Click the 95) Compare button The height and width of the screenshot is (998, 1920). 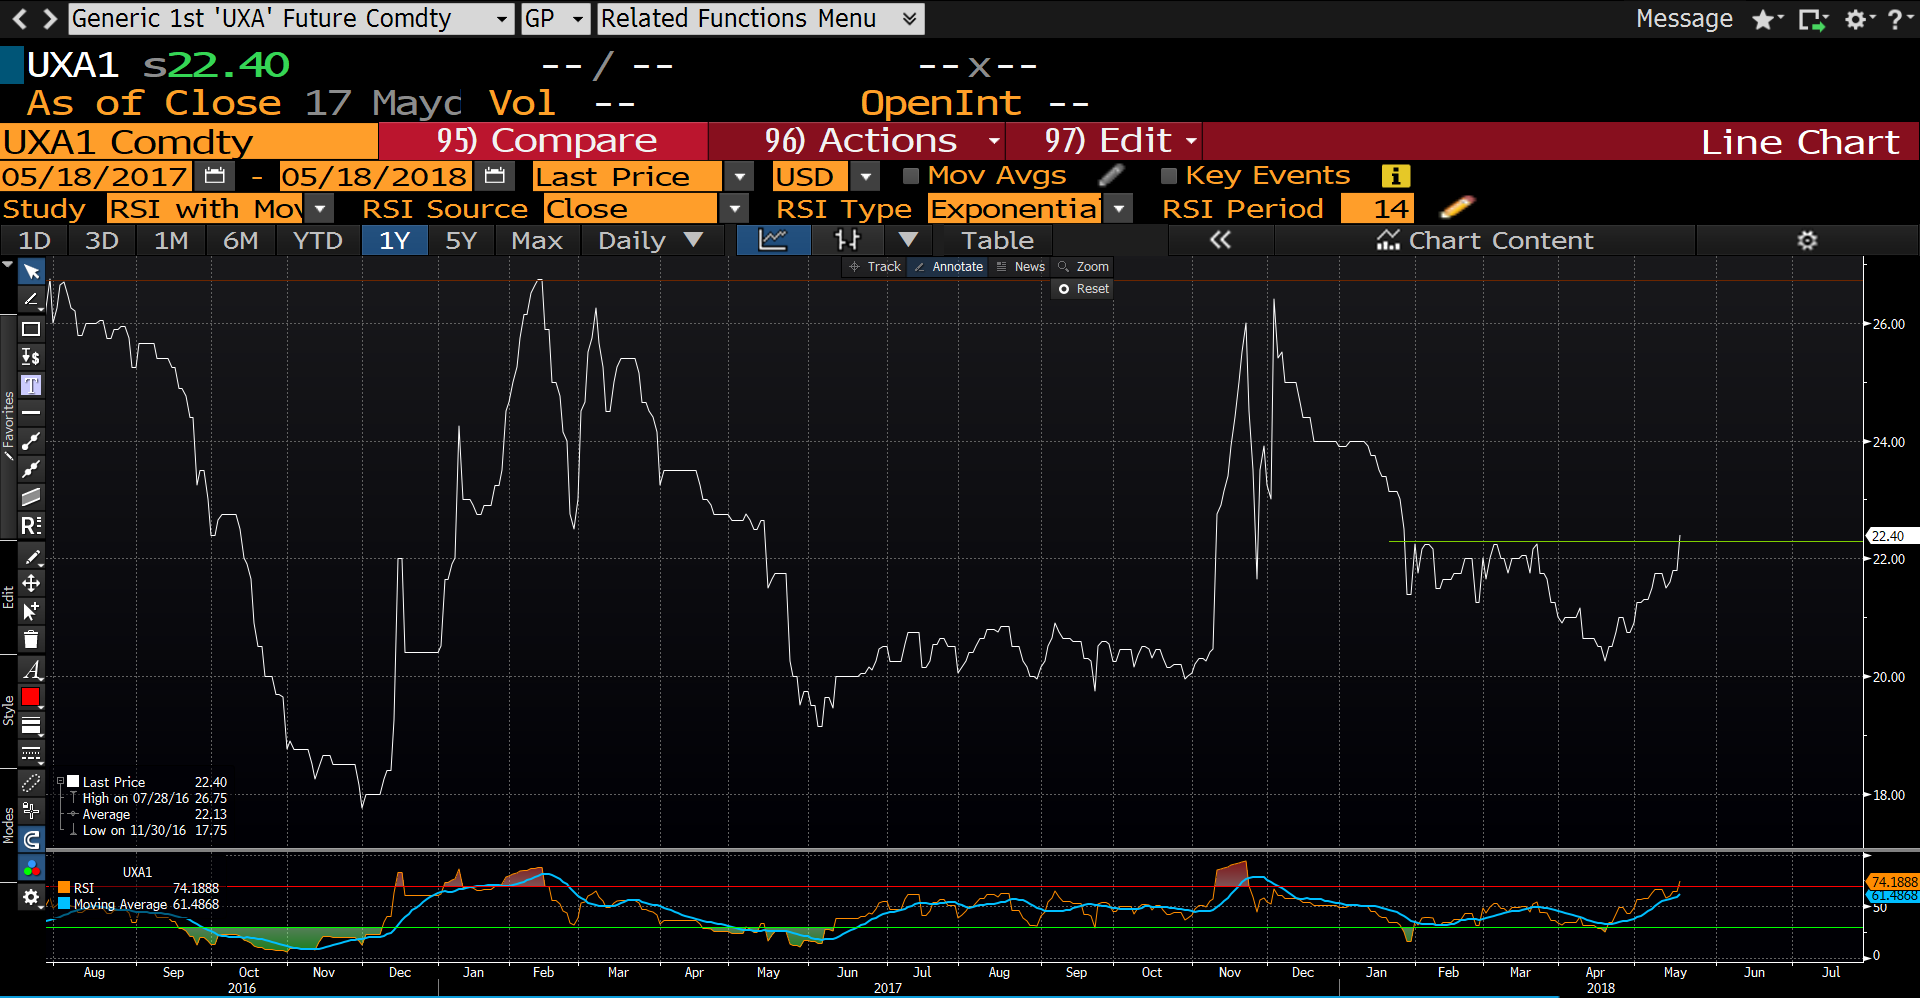point(544,141)
